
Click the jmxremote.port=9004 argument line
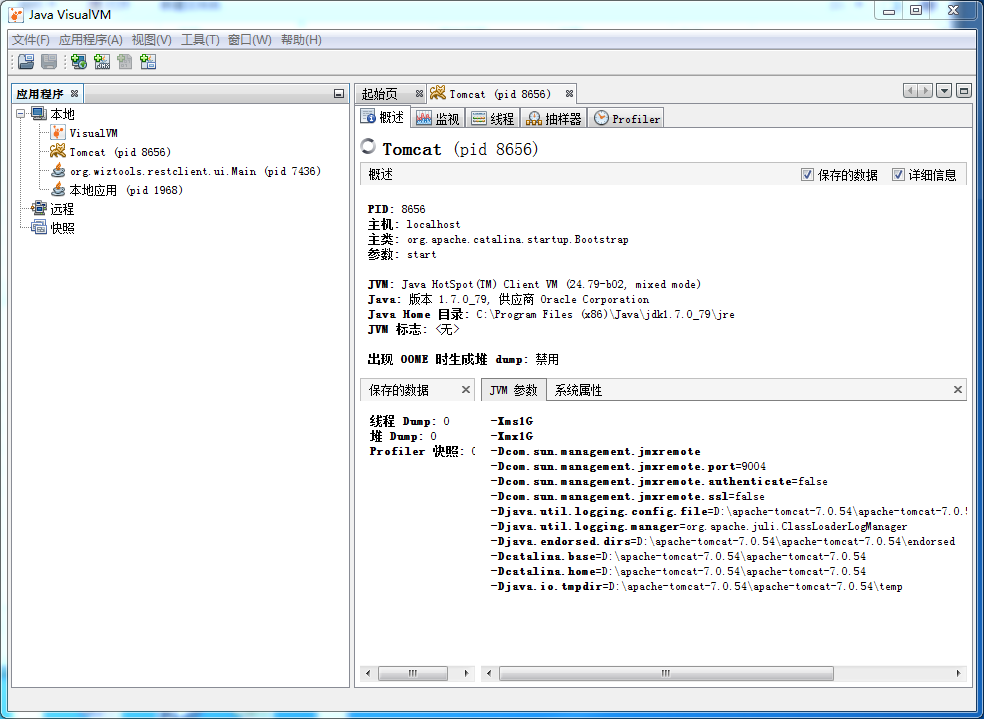tap(628, 466)
